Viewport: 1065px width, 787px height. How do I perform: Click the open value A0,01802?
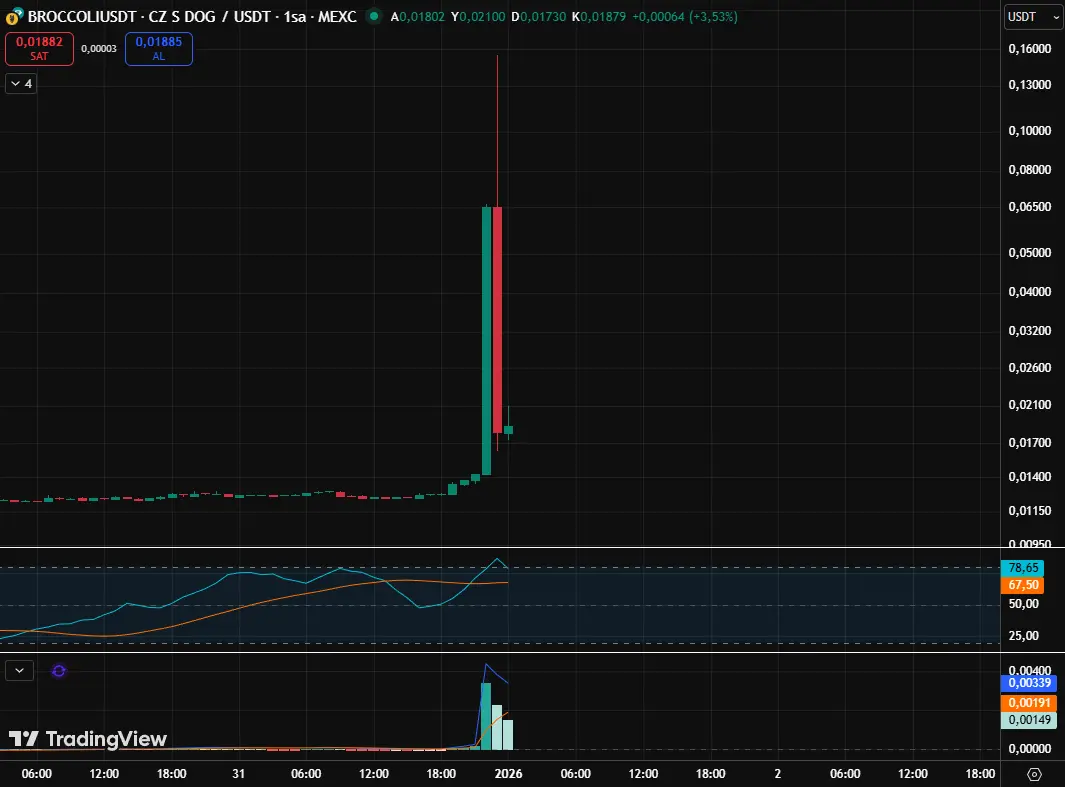[418, 16]
